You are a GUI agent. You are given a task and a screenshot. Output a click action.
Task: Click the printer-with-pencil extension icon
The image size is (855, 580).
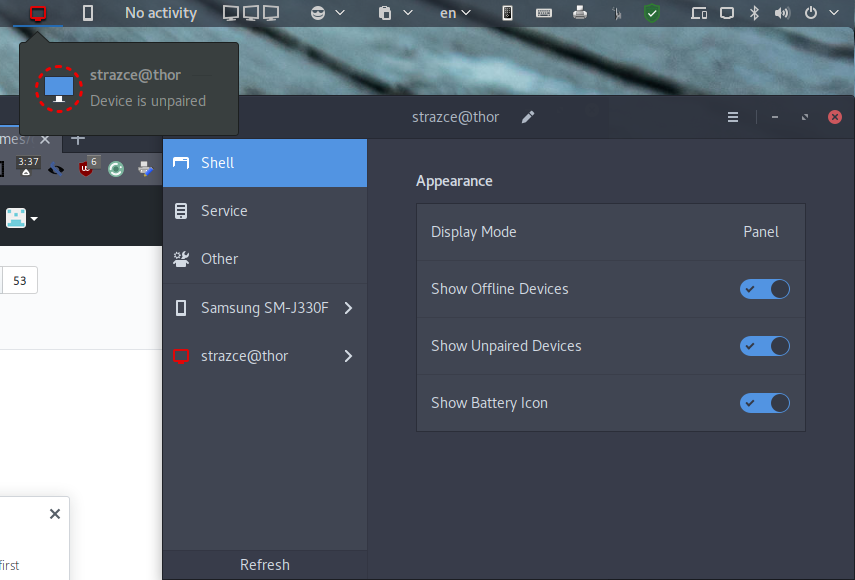145,169
